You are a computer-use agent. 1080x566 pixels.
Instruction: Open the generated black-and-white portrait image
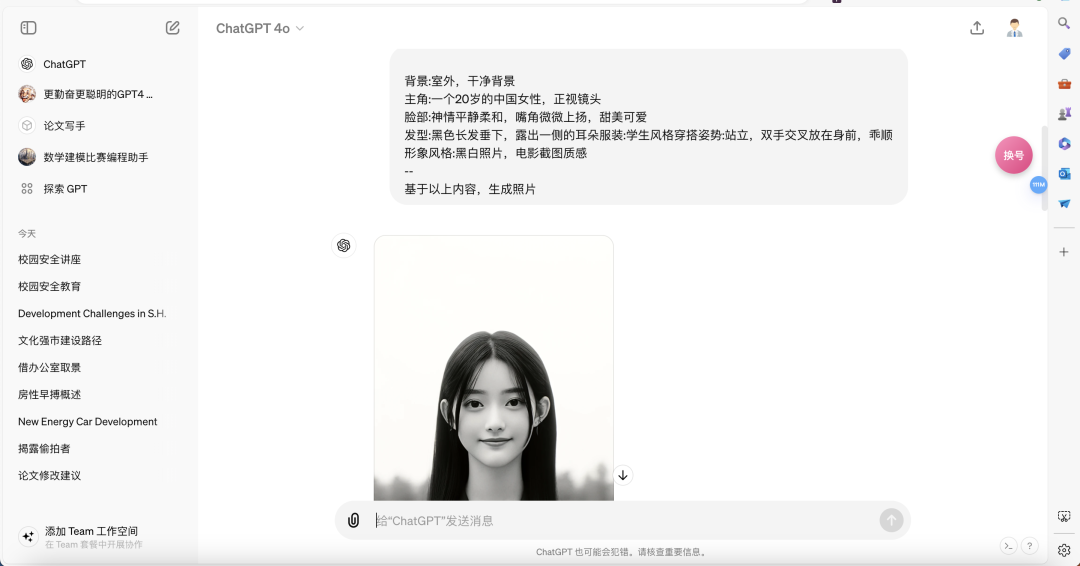(x=493, y=368)
